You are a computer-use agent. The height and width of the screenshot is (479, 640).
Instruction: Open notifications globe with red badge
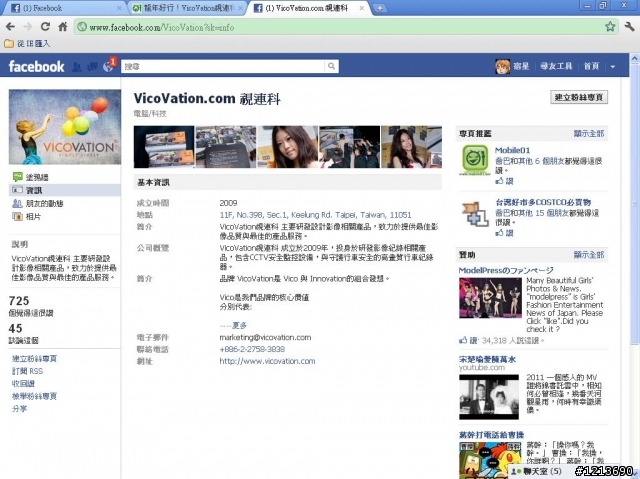click(109, 65)
